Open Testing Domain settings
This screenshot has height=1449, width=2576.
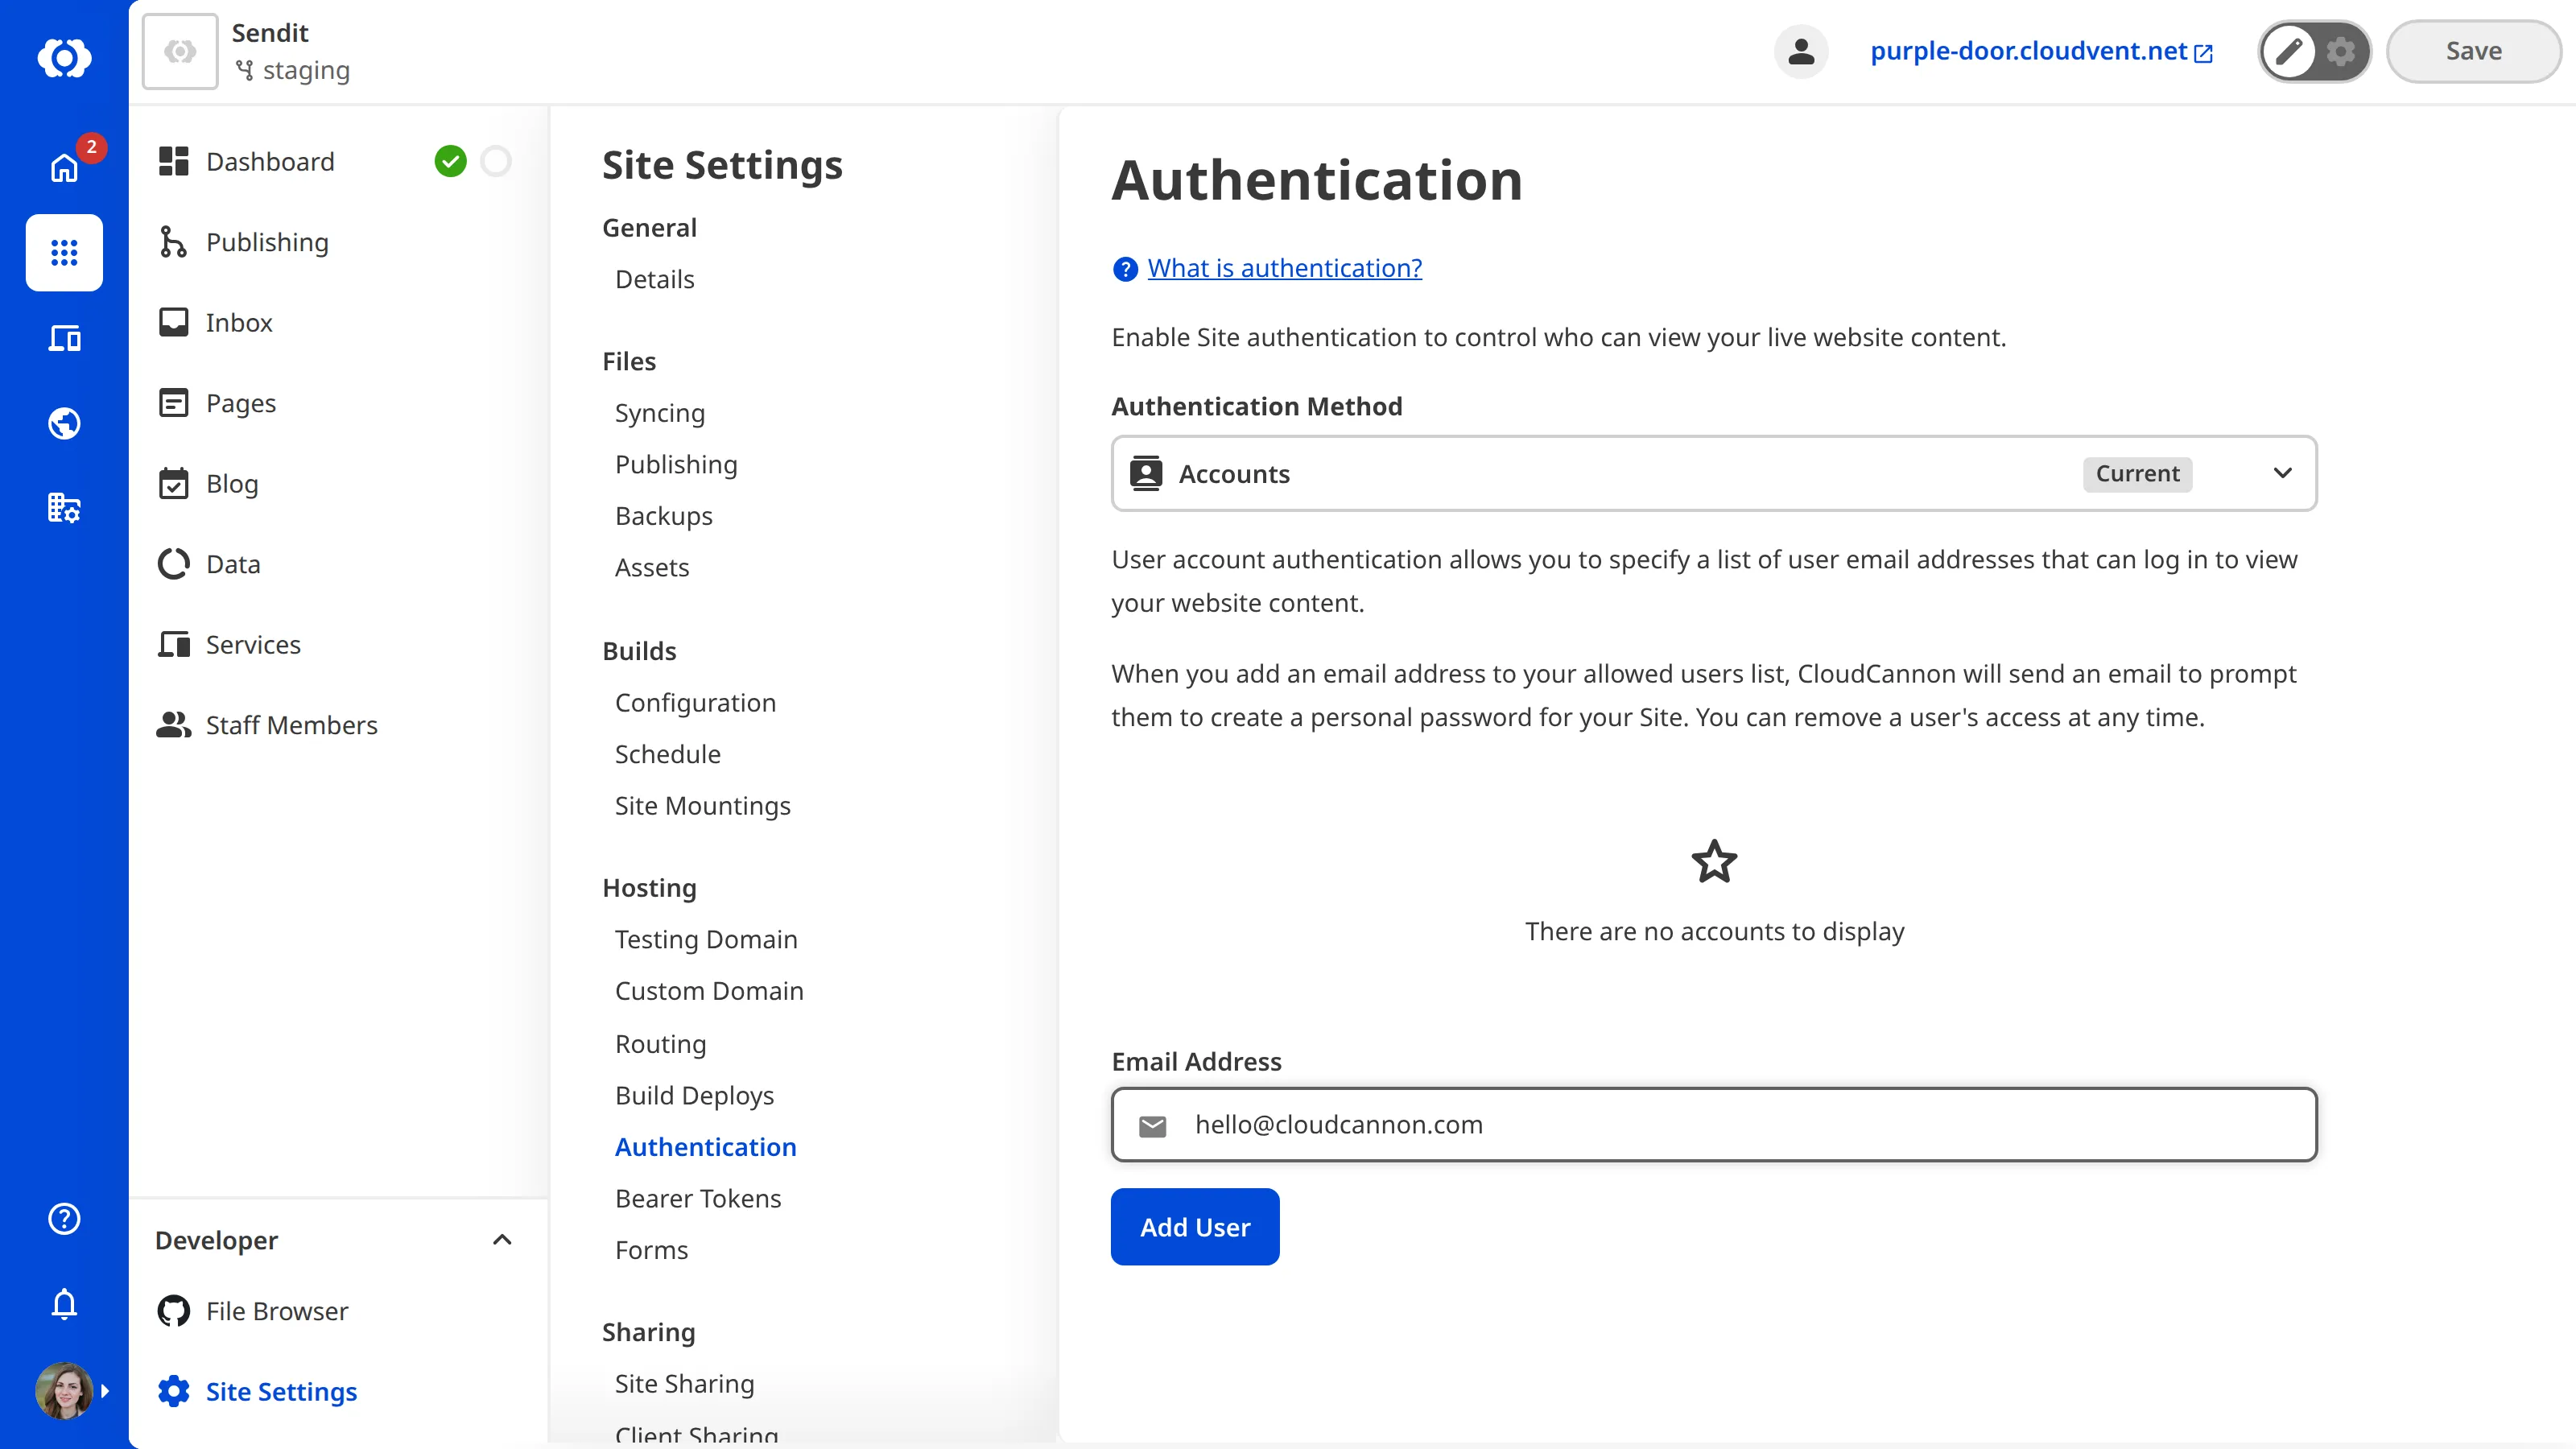(705, 939)
